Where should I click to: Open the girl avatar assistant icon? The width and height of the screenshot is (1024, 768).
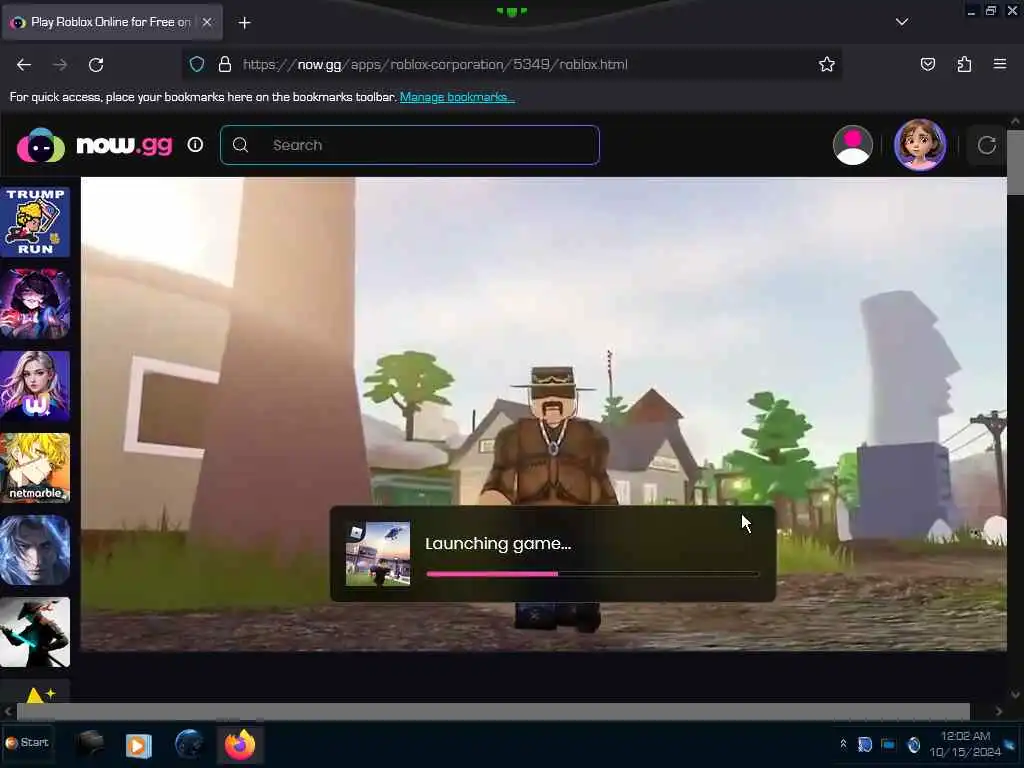(920, 145)
